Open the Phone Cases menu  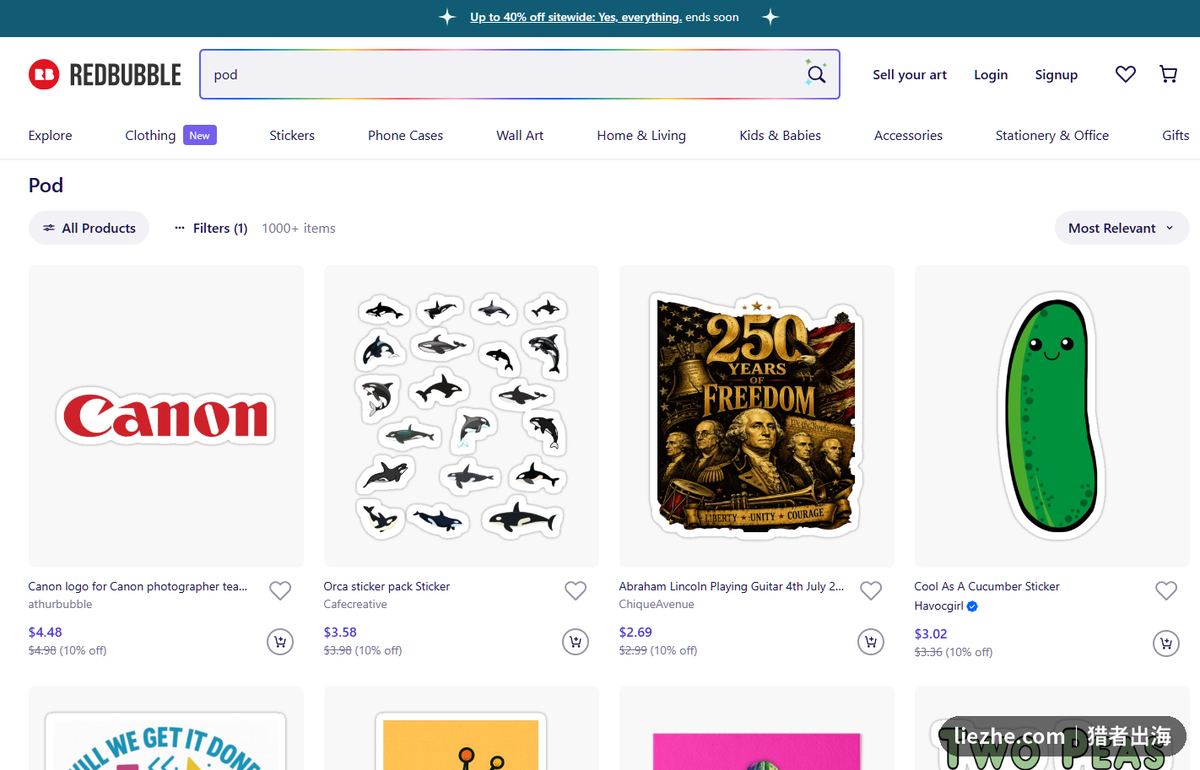point(405,135)
